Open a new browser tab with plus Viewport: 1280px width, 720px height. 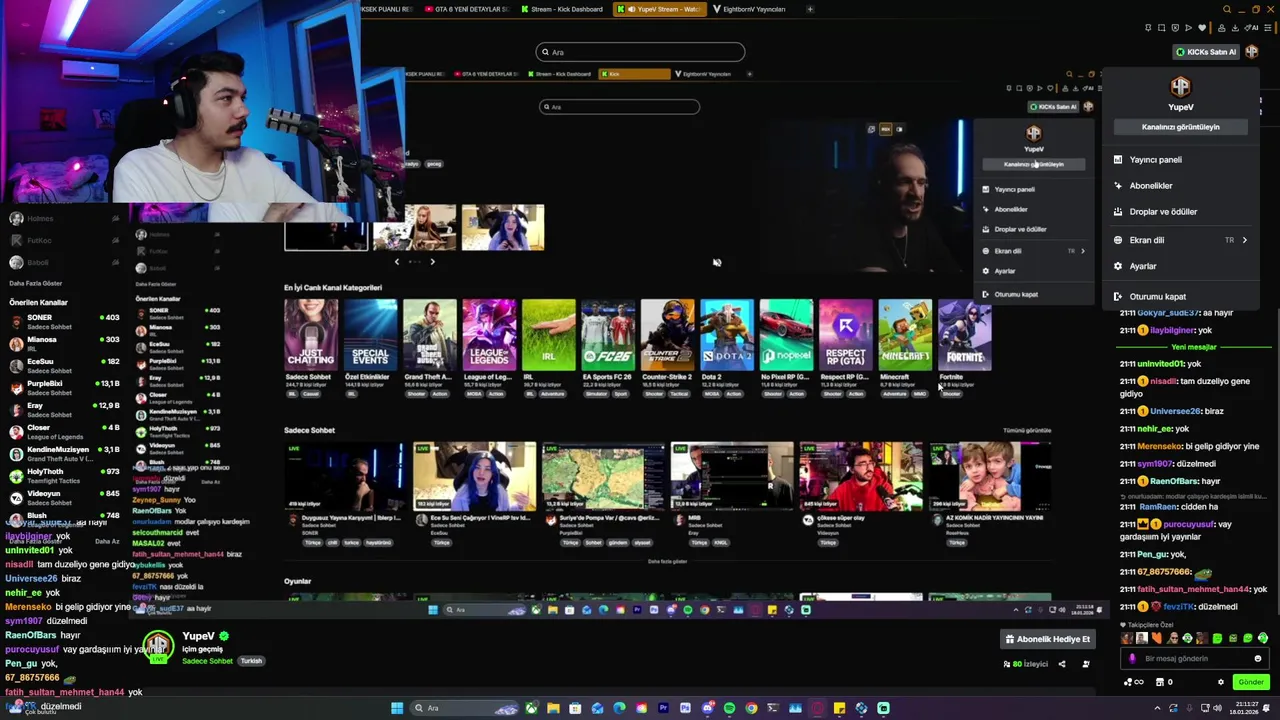pyautogui.click(x=810, y=9)
